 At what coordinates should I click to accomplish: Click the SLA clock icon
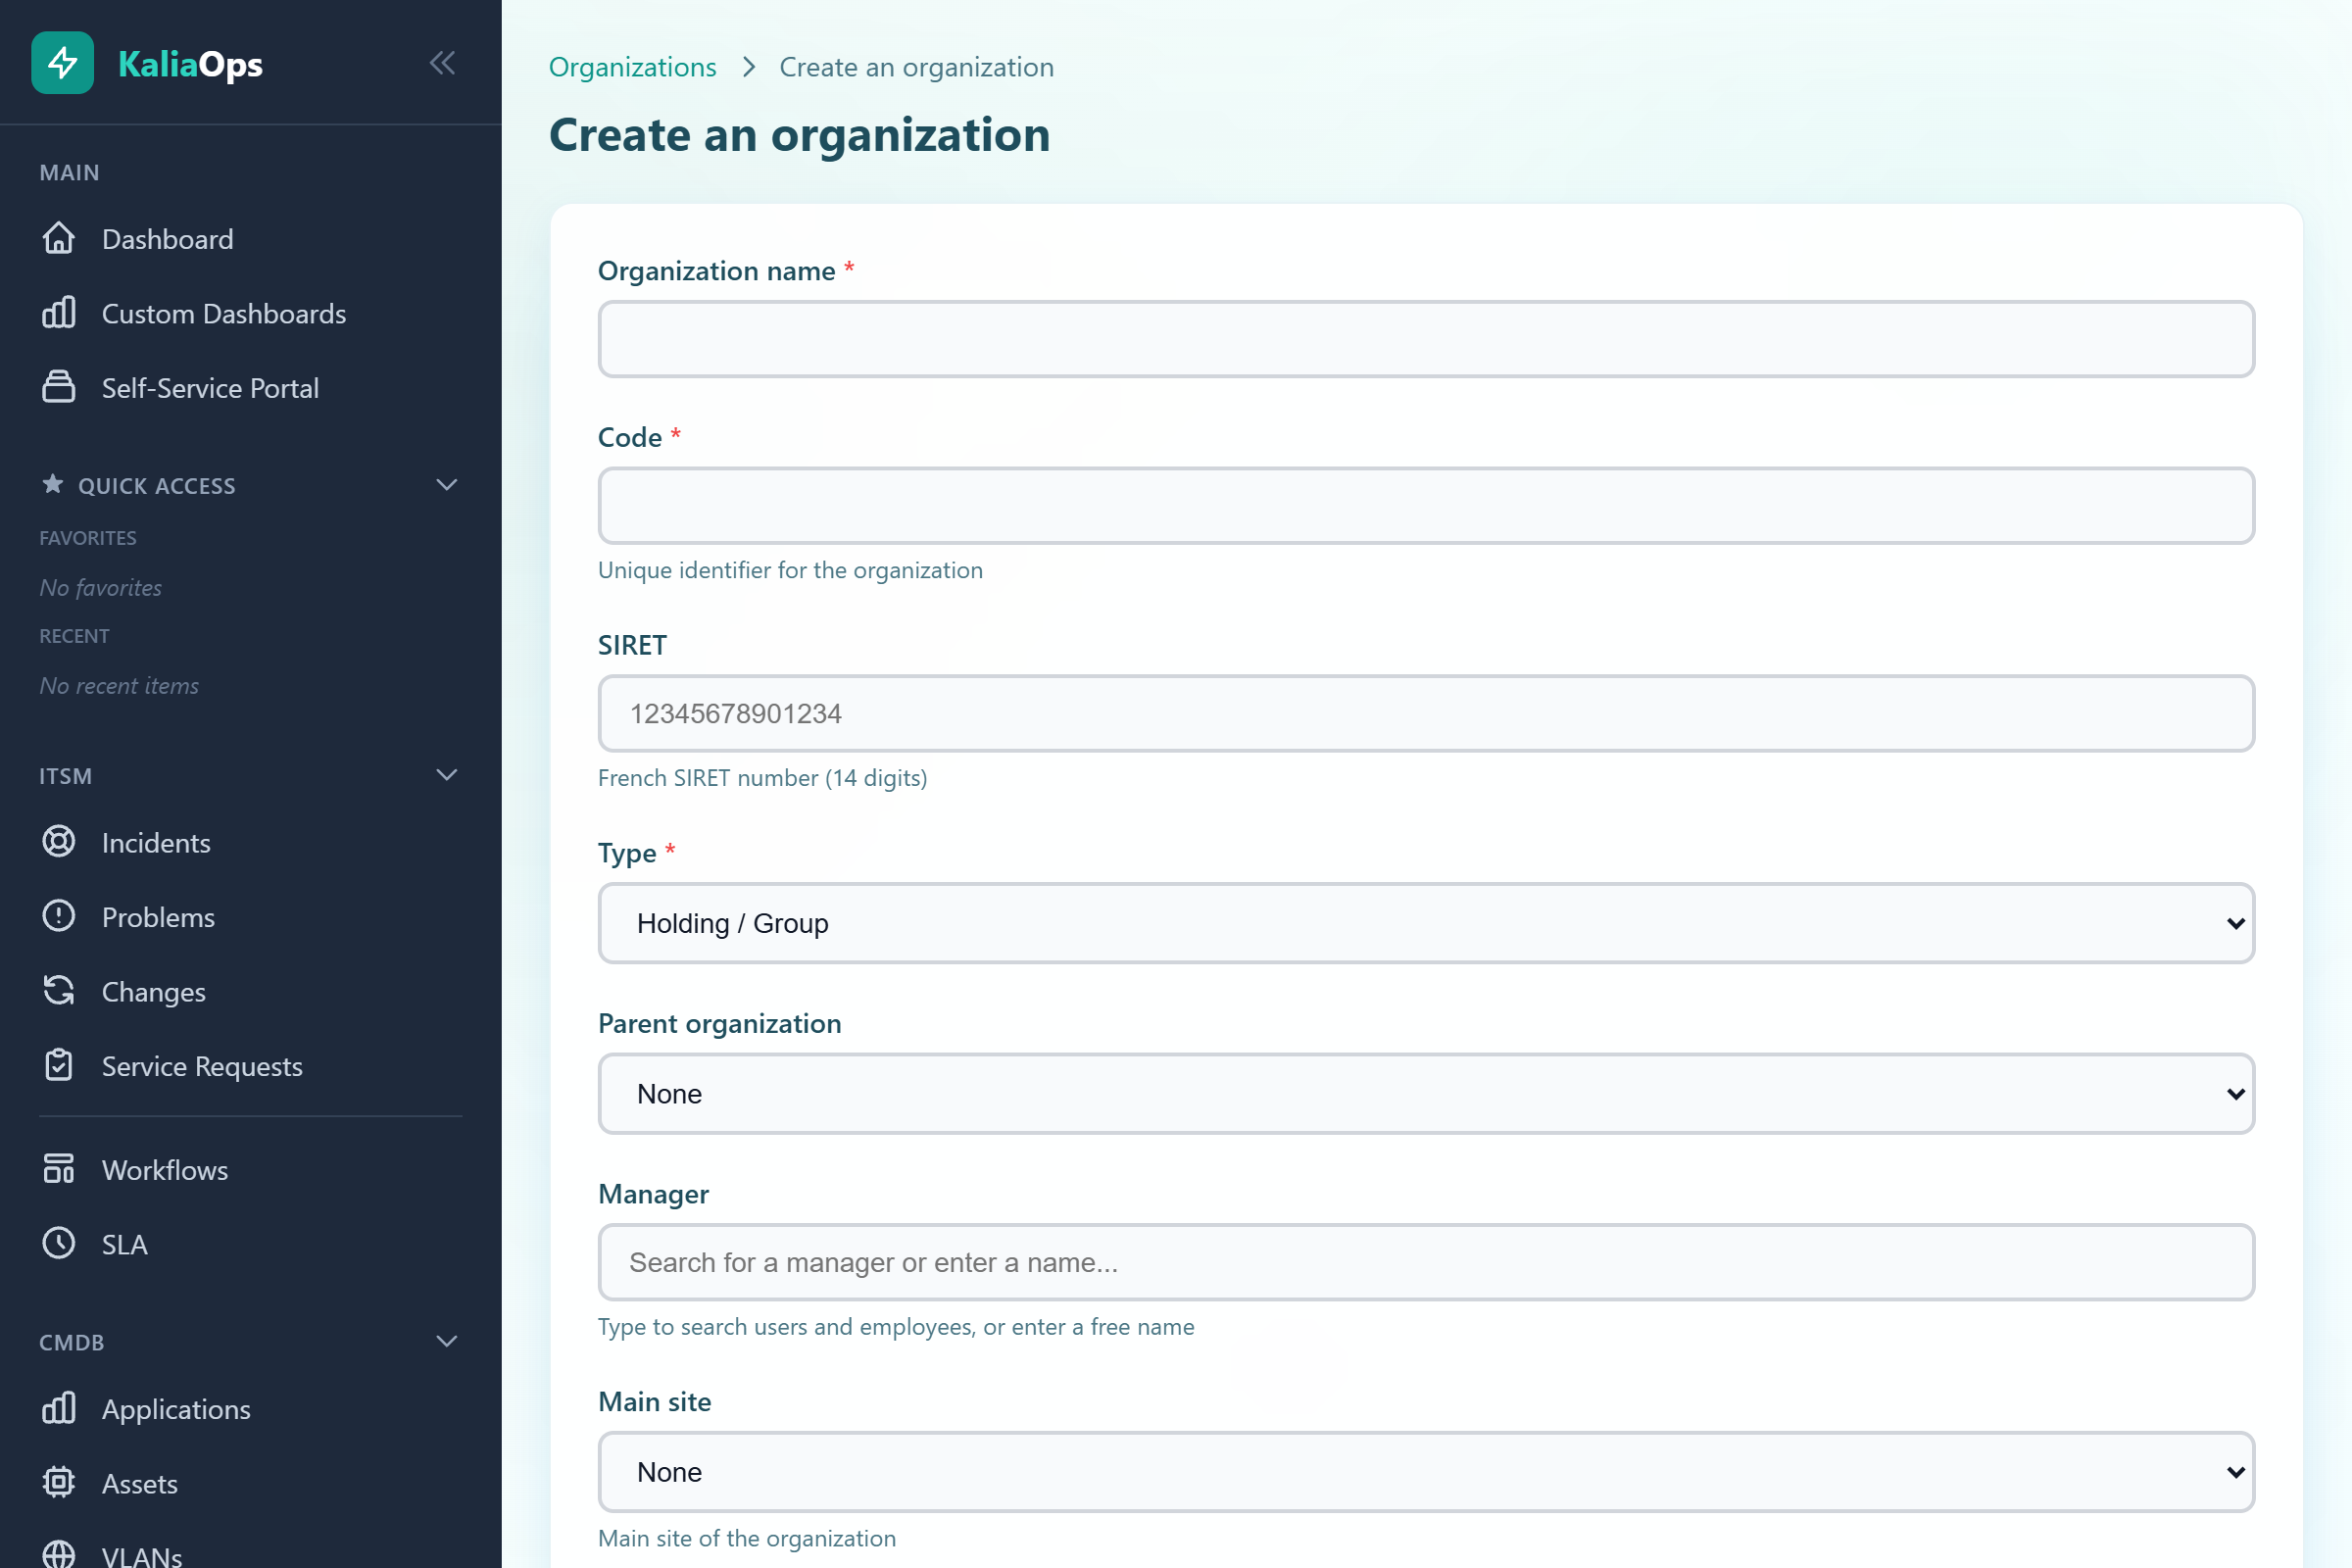(59, 1243)
